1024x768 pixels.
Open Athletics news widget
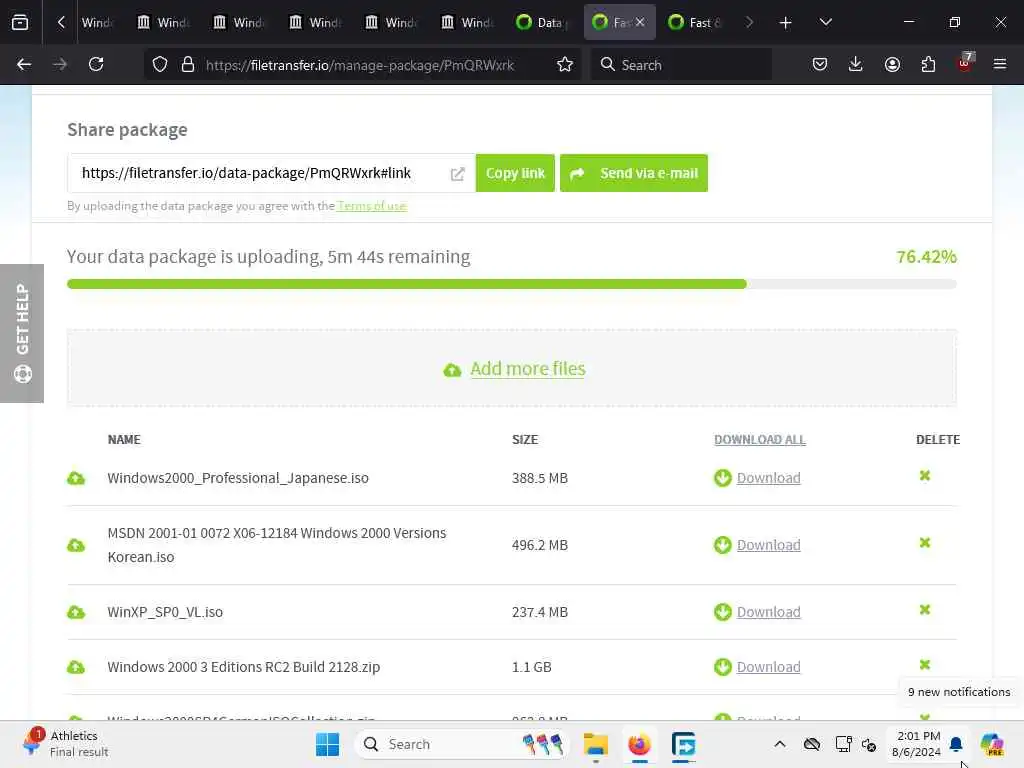65,744
